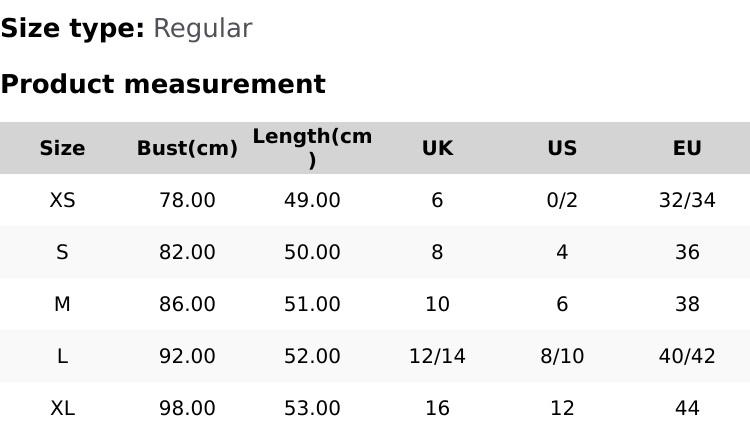The height and width of the screenshot is (434, 750).
Task: Select the XL size row label
Action: pyautogui.click(x=62, y=408)
